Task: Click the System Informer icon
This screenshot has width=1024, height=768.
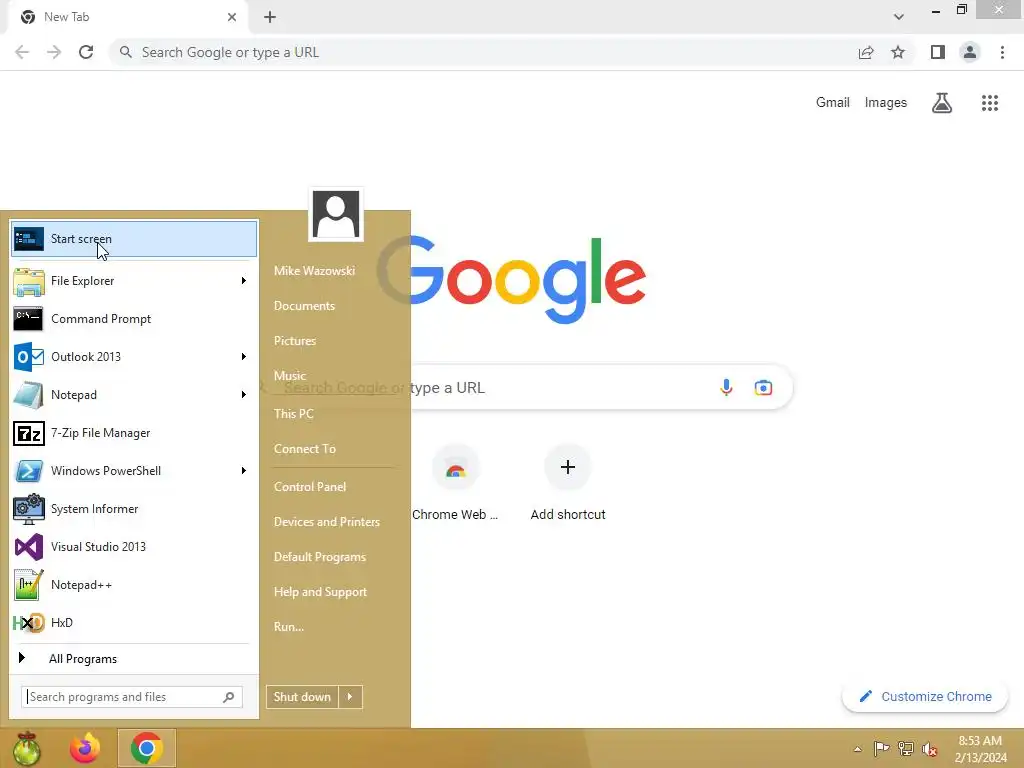Action: coord(29,509)
